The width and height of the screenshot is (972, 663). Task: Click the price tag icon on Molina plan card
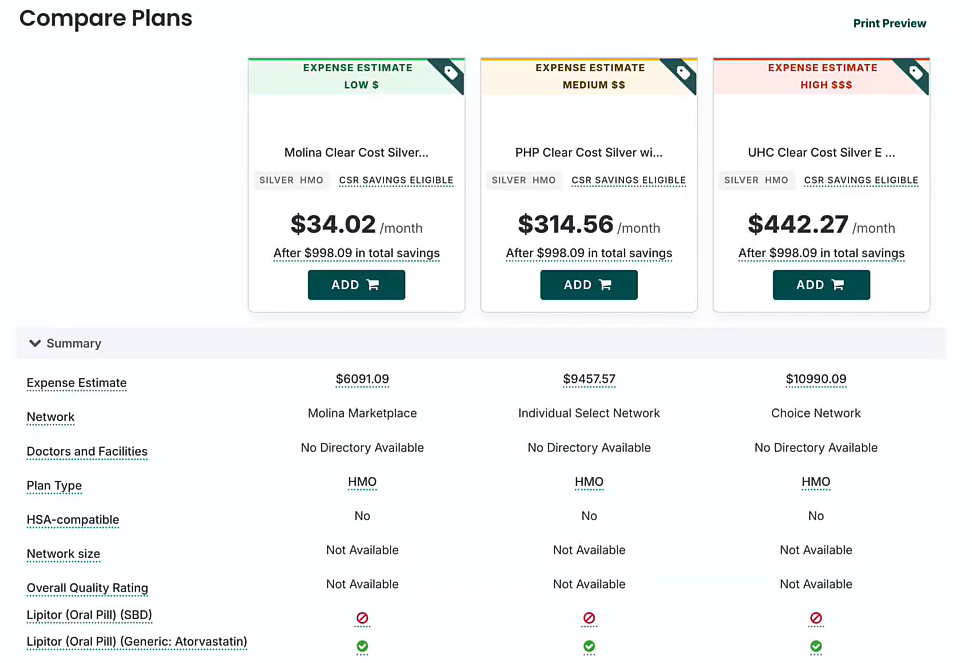(x=451, y=73)
